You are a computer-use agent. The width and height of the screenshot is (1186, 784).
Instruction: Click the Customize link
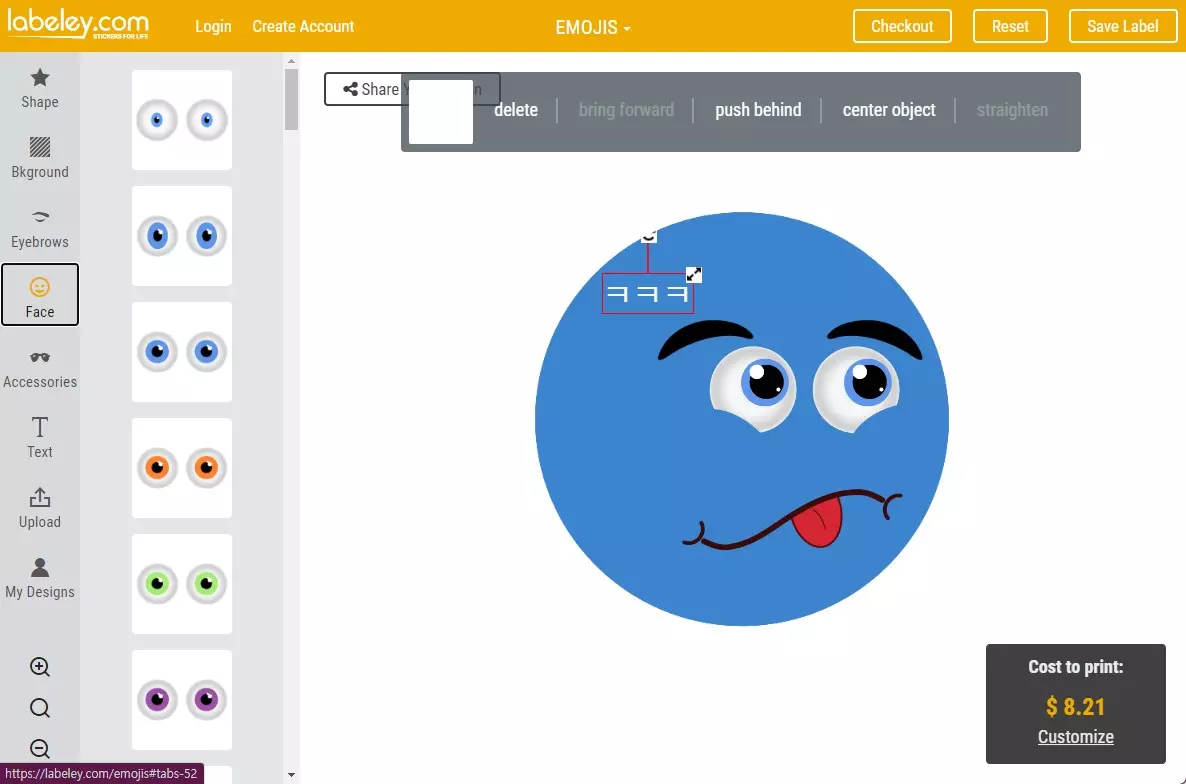(1076, 737)
